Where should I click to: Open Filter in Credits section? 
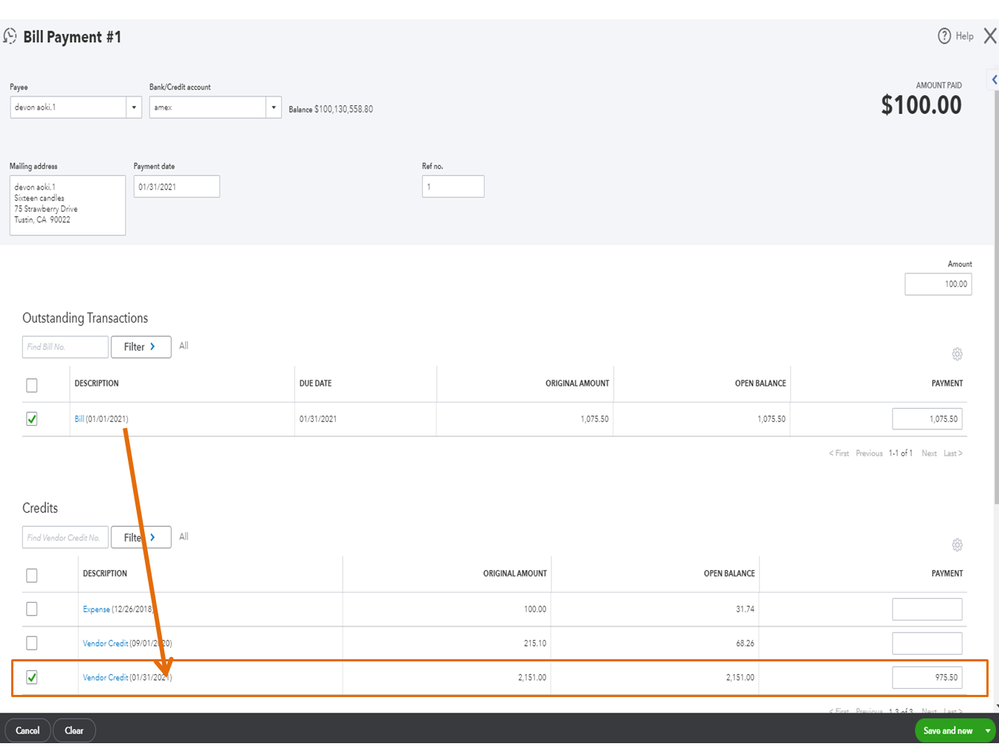(x=141, y=538)
